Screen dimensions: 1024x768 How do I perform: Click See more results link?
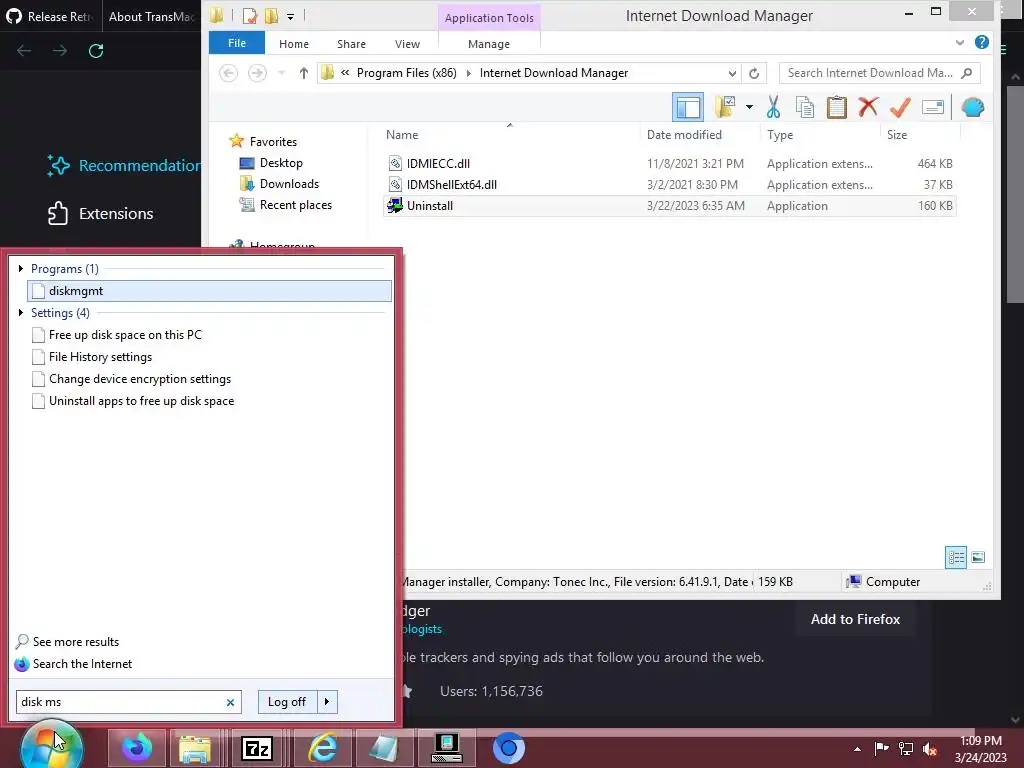click(x=76, y=642)
